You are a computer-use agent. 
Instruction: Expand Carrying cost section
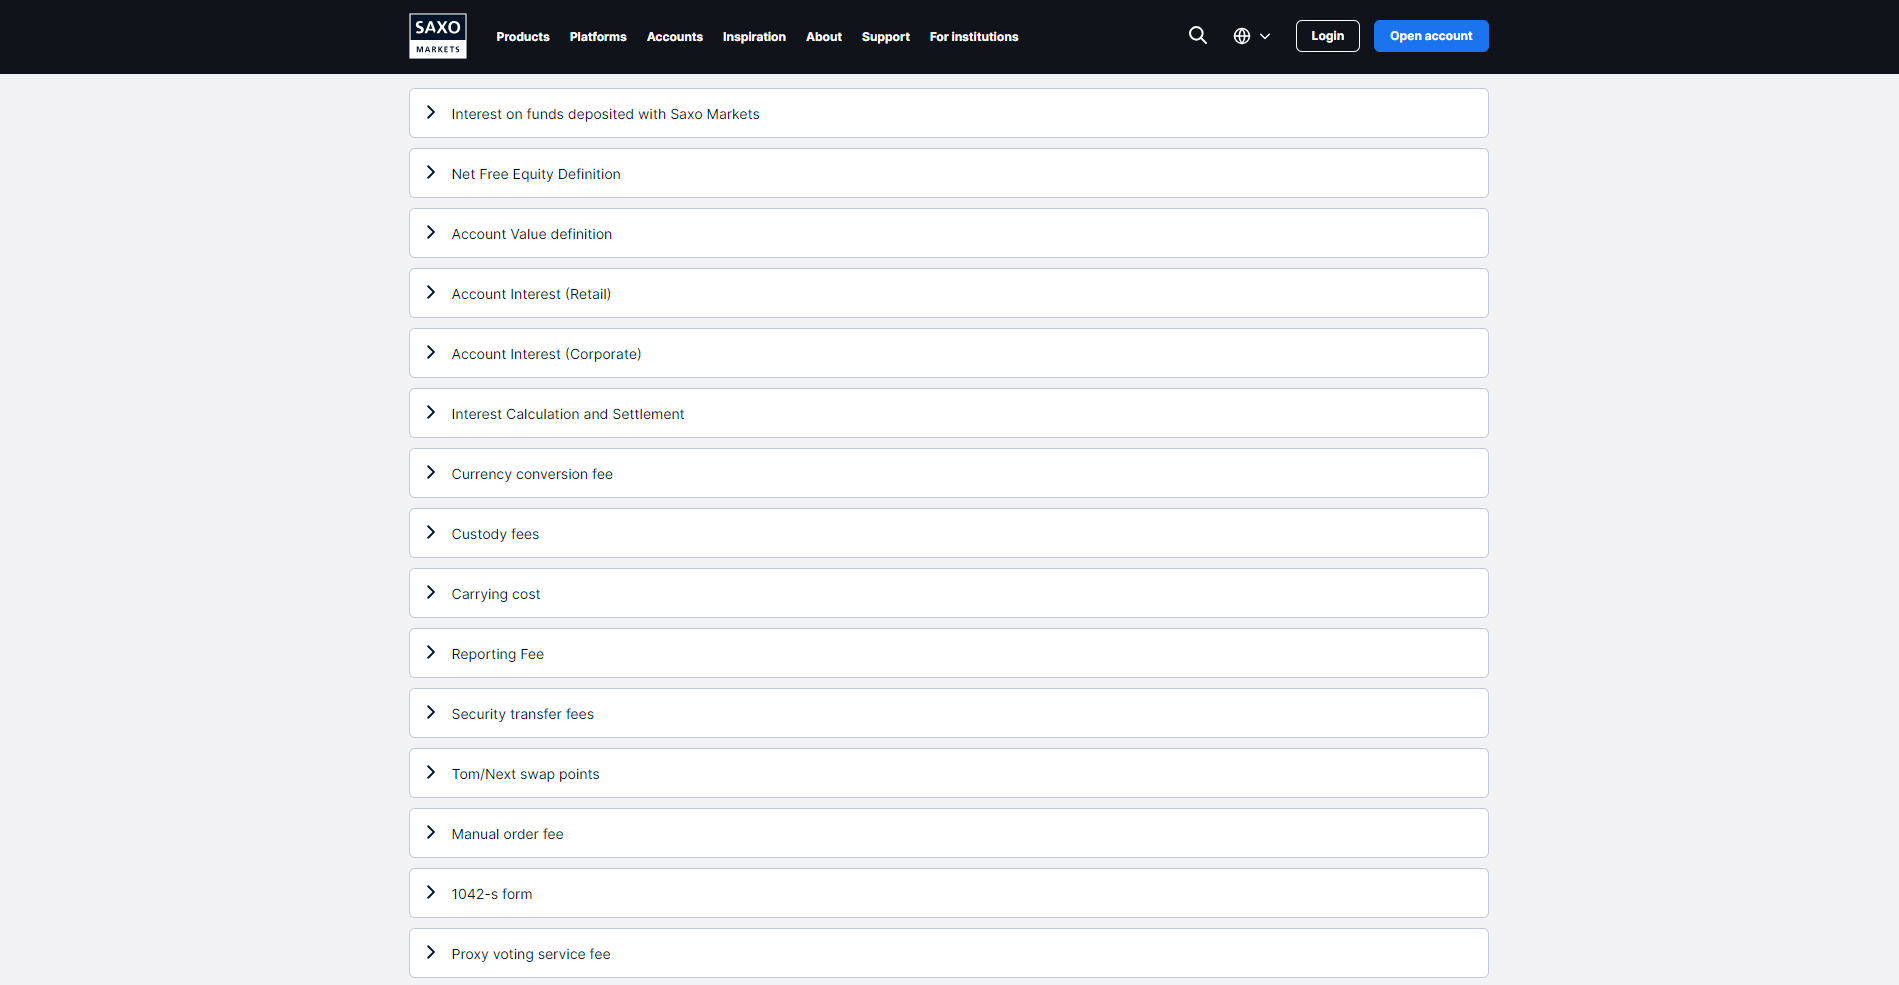pyautogui.click(x=948, y=593)
